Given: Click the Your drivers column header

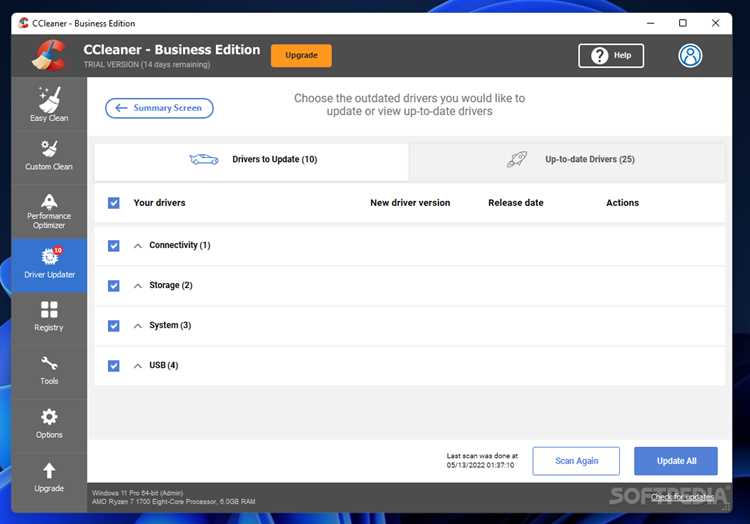Looking at the screenshot, I should (x=159, y=203).
